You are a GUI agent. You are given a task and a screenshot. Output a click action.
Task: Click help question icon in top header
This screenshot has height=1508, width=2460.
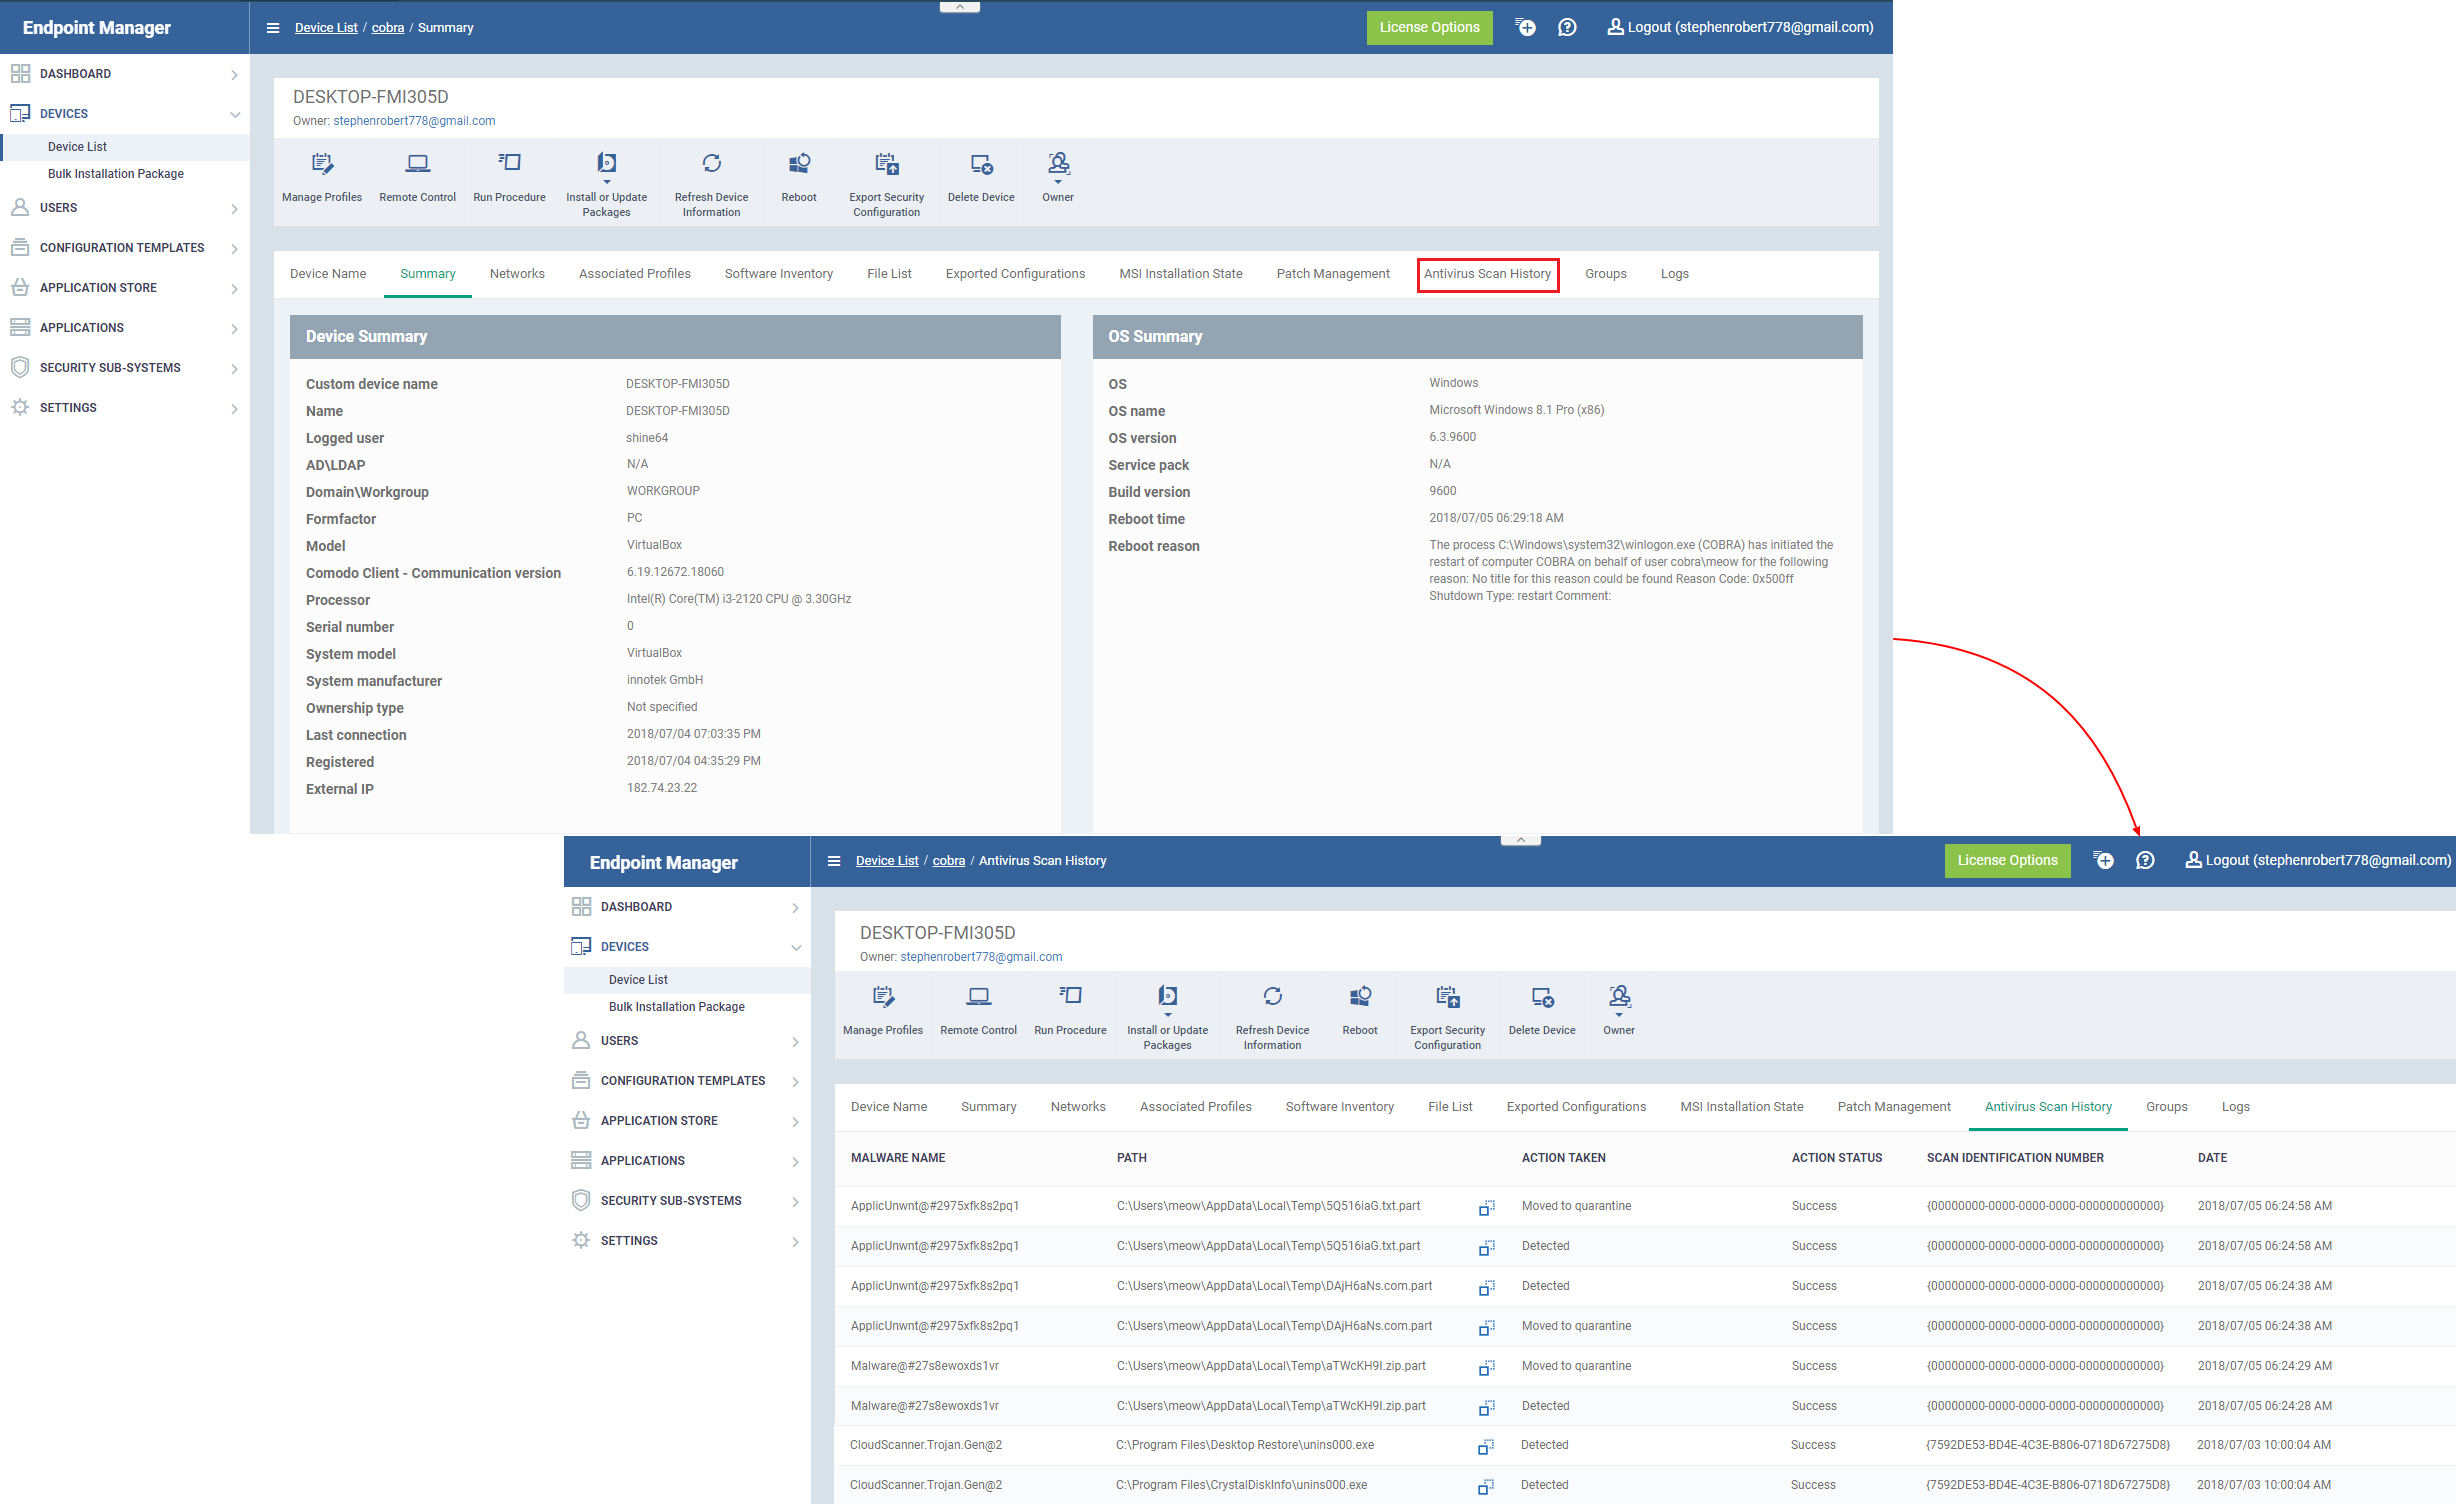[1567, 28]
